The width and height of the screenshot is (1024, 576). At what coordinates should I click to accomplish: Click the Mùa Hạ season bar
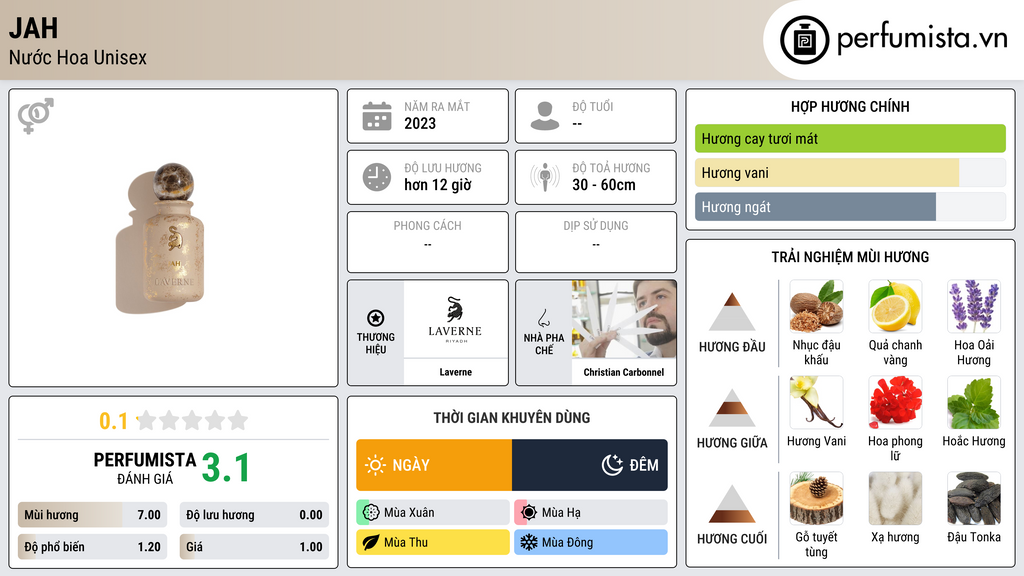click(591, 512)
